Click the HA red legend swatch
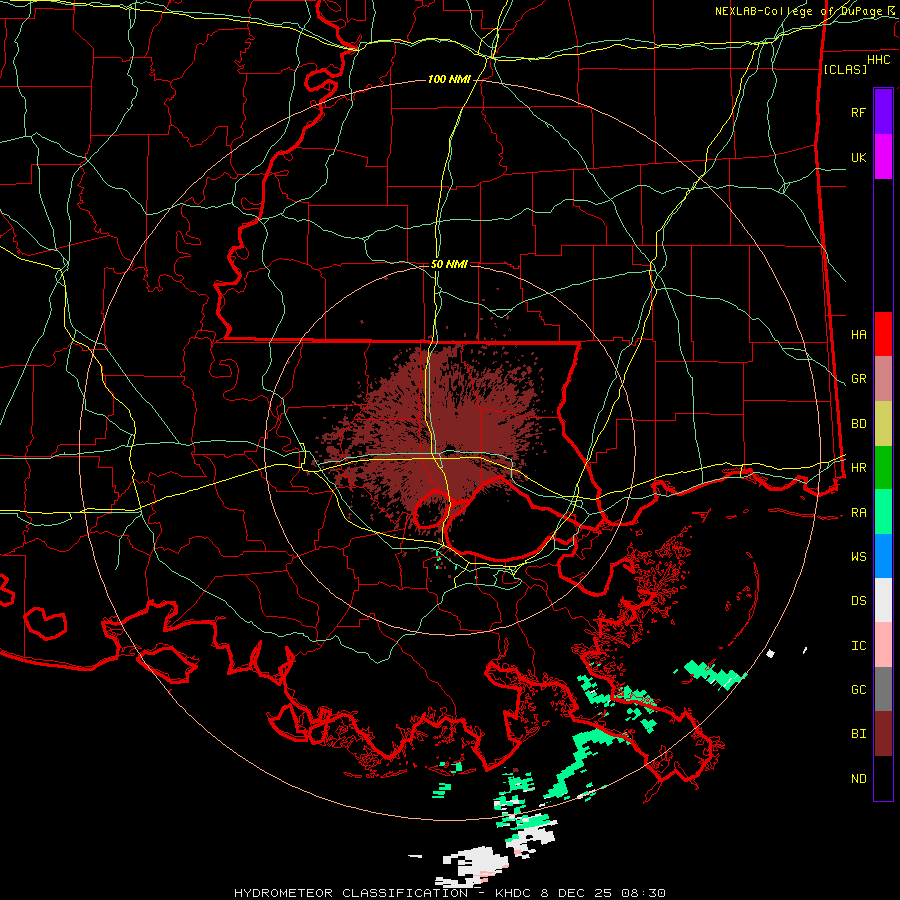 (x=883, y=334)
